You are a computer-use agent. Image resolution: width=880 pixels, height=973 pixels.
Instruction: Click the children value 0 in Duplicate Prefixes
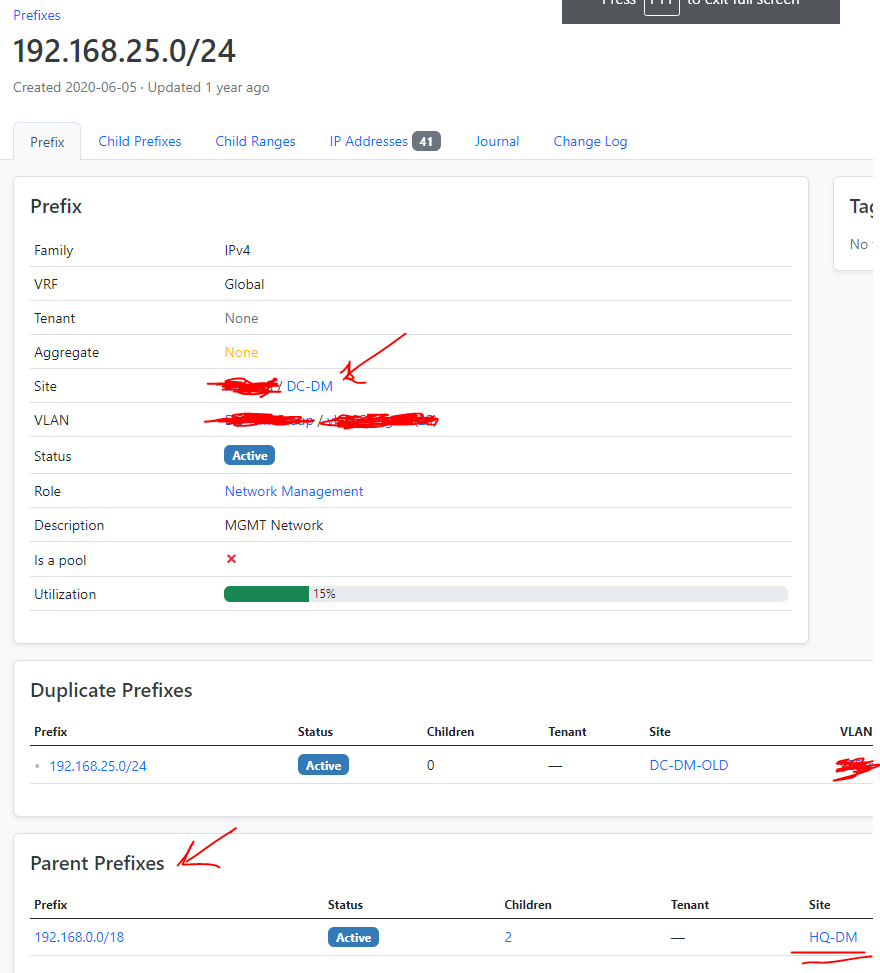point(431,765)
